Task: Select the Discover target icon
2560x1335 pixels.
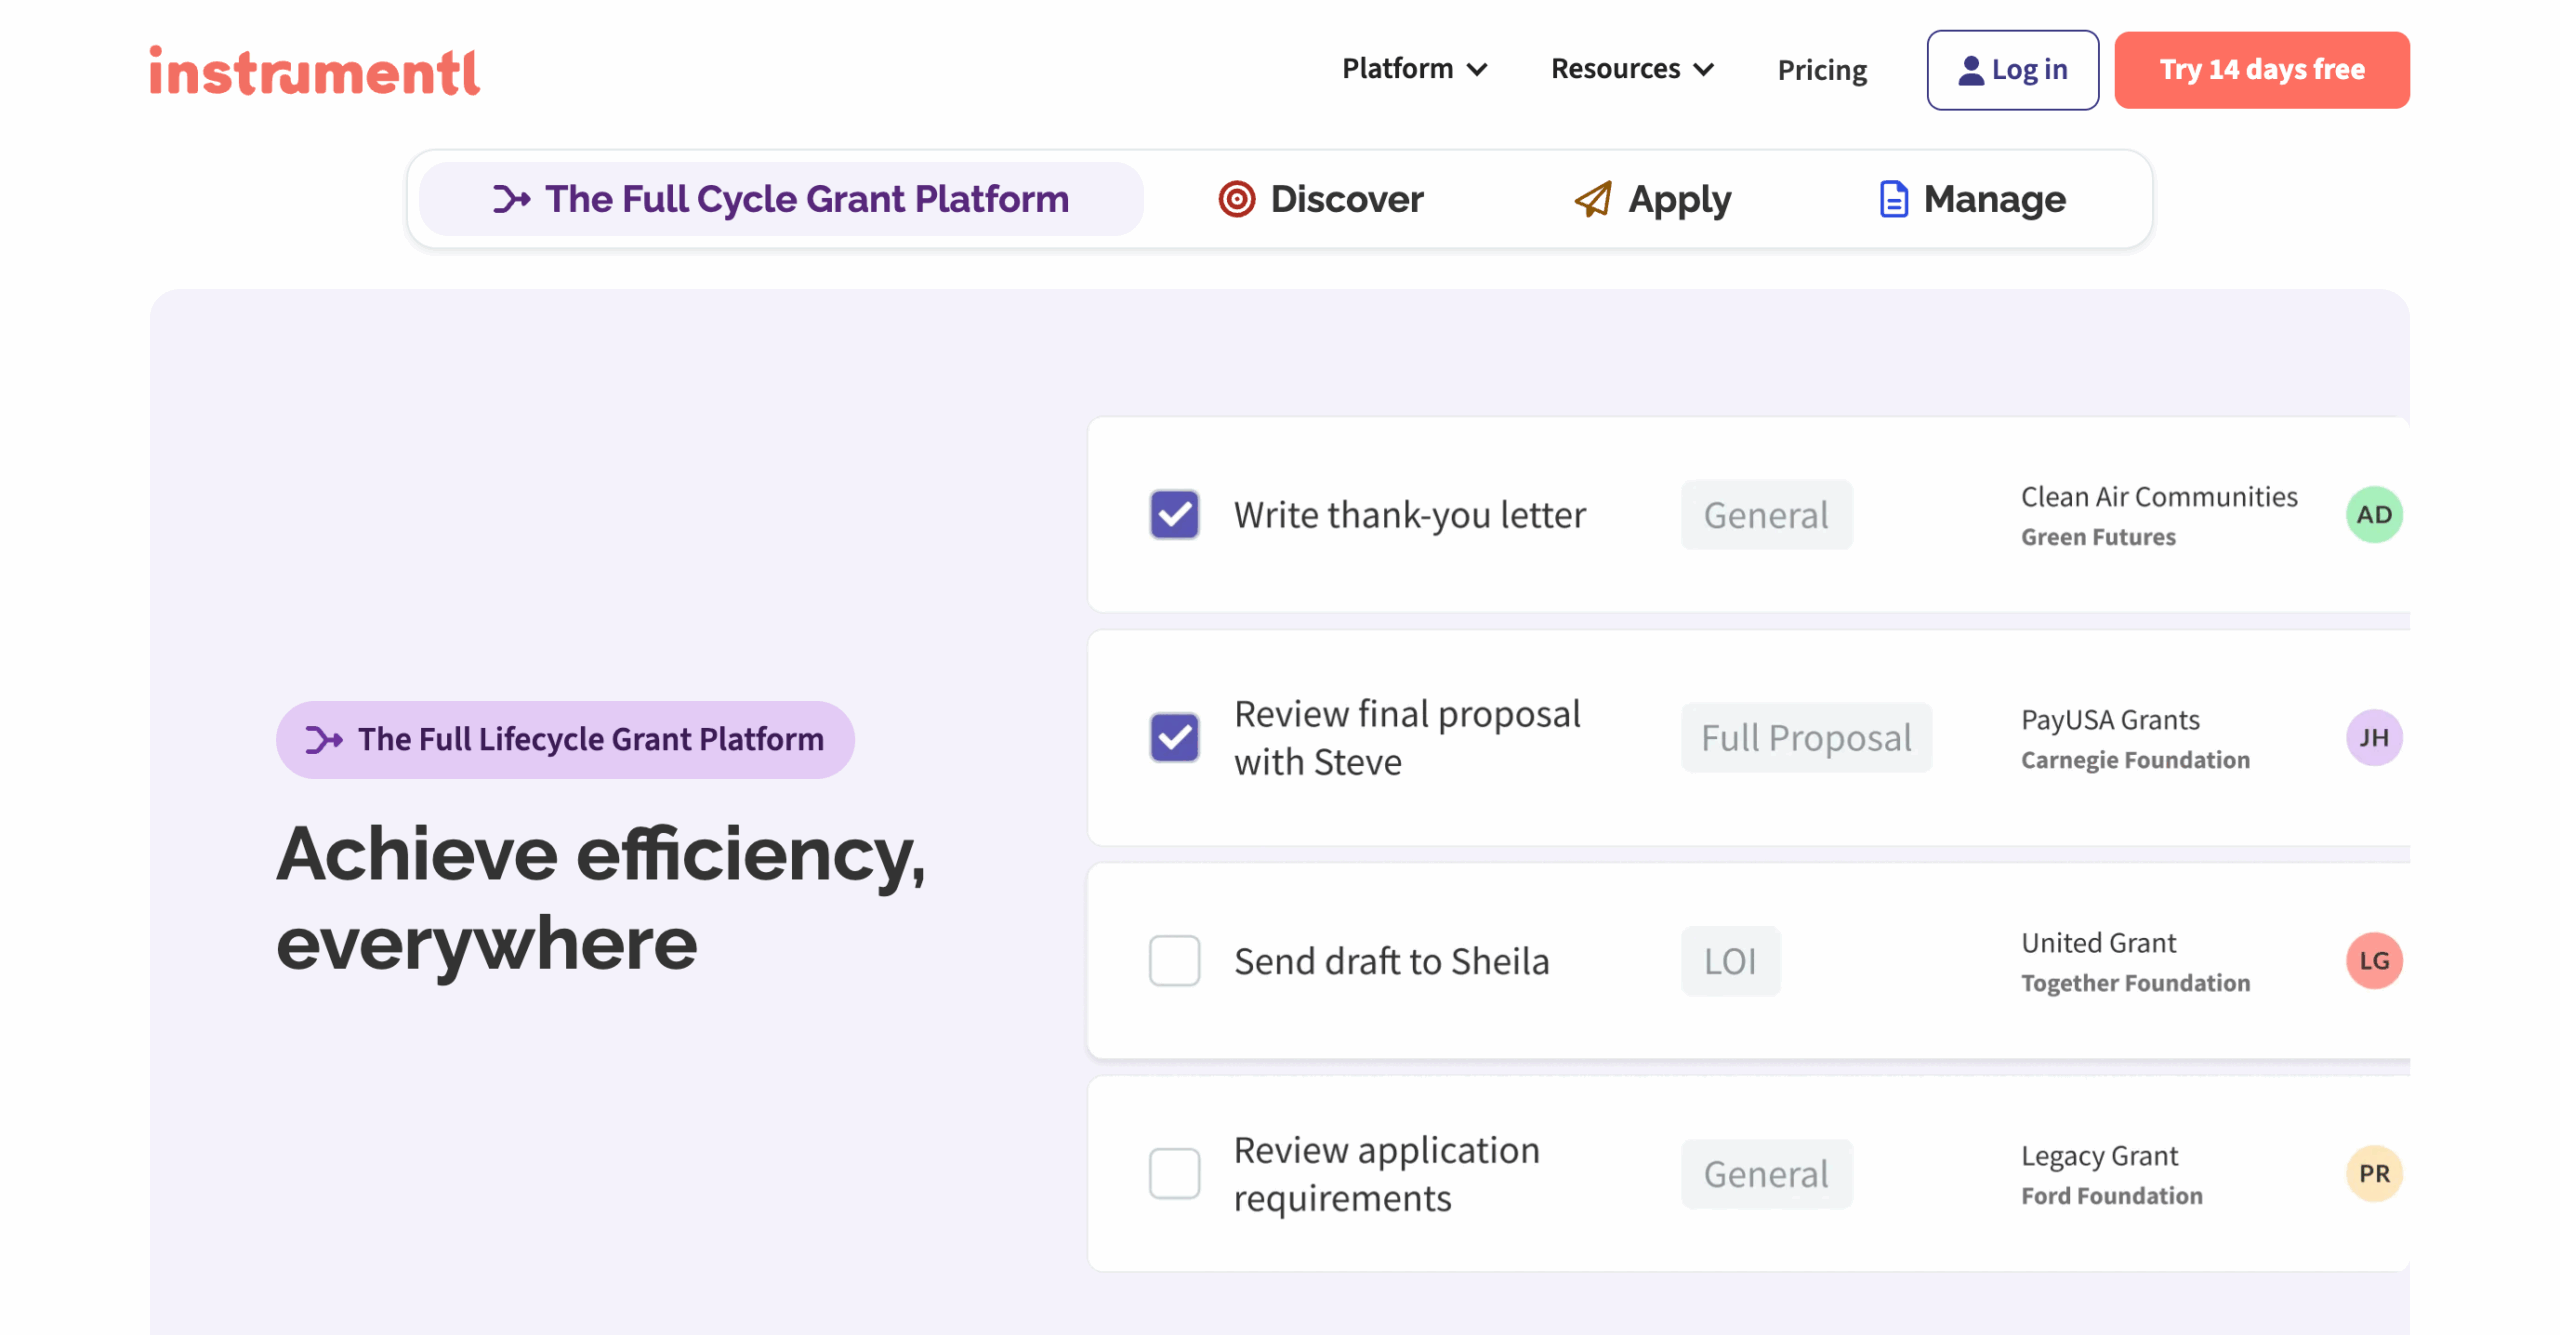Action: pos(1236,199)
